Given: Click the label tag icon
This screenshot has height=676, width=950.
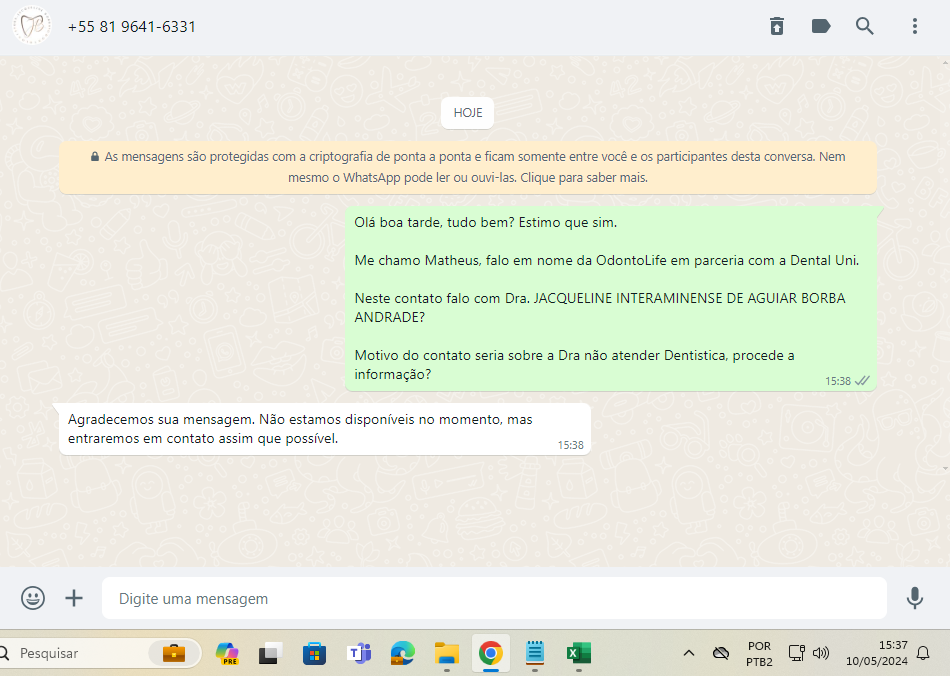Looking at the screenshot, I should click(821, 26).
